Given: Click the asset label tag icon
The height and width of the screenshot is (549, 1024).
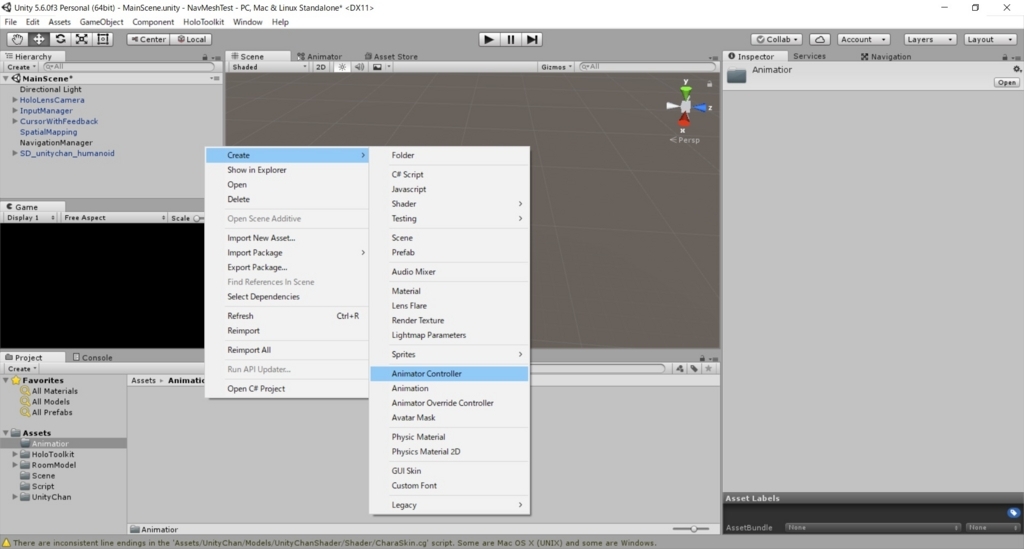Looking at the screenshot, I should tap(1013, 512).
